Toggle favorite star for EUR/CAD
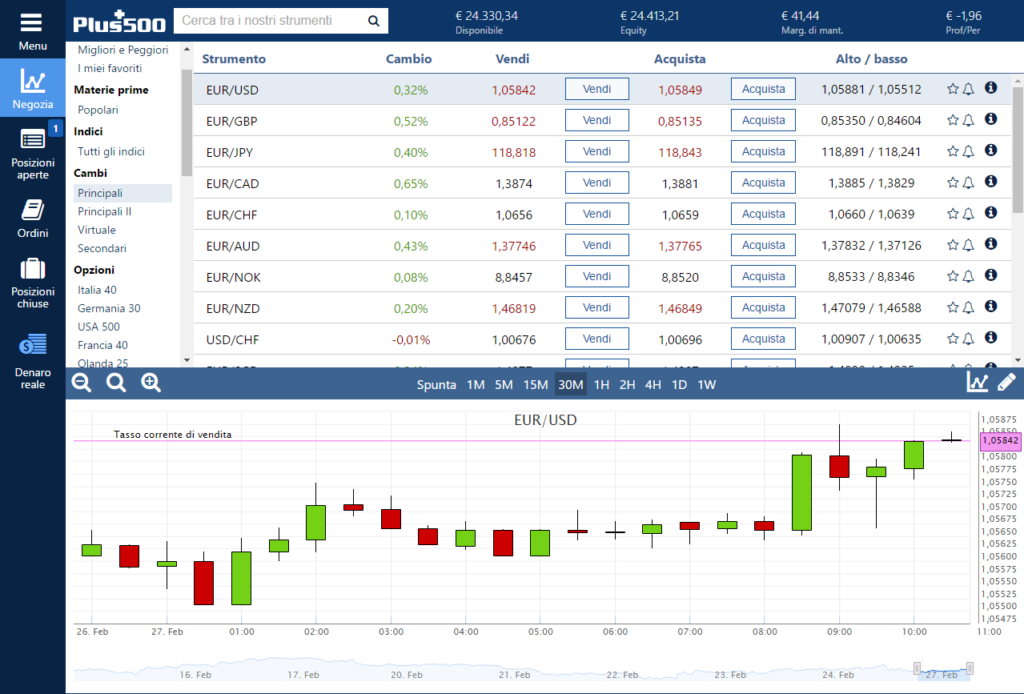1024x694 pixels. (953, 182)
